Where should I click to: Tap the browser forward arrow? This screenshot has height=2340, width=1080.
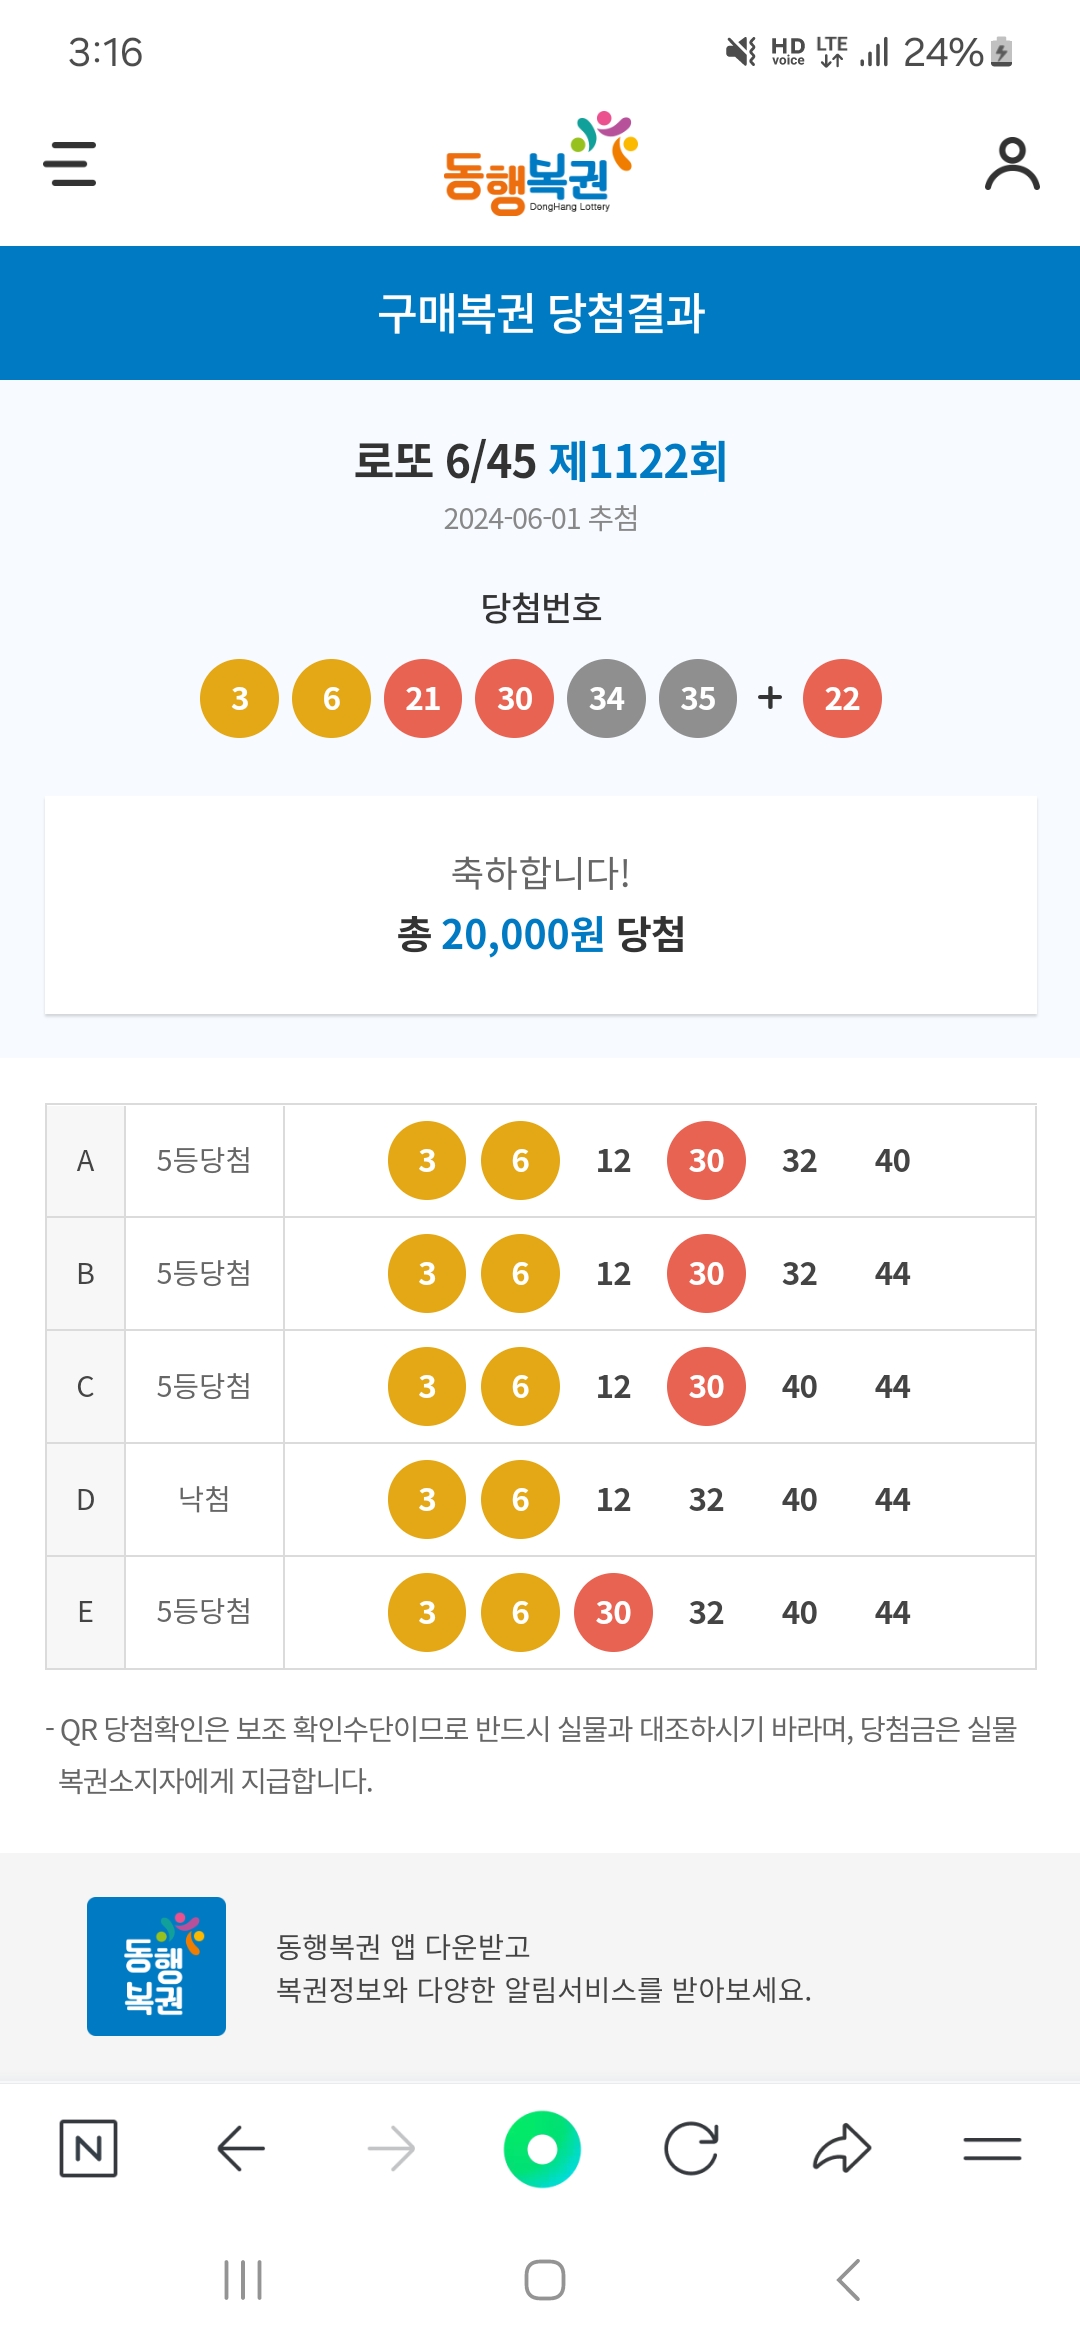pos(391,2148)
